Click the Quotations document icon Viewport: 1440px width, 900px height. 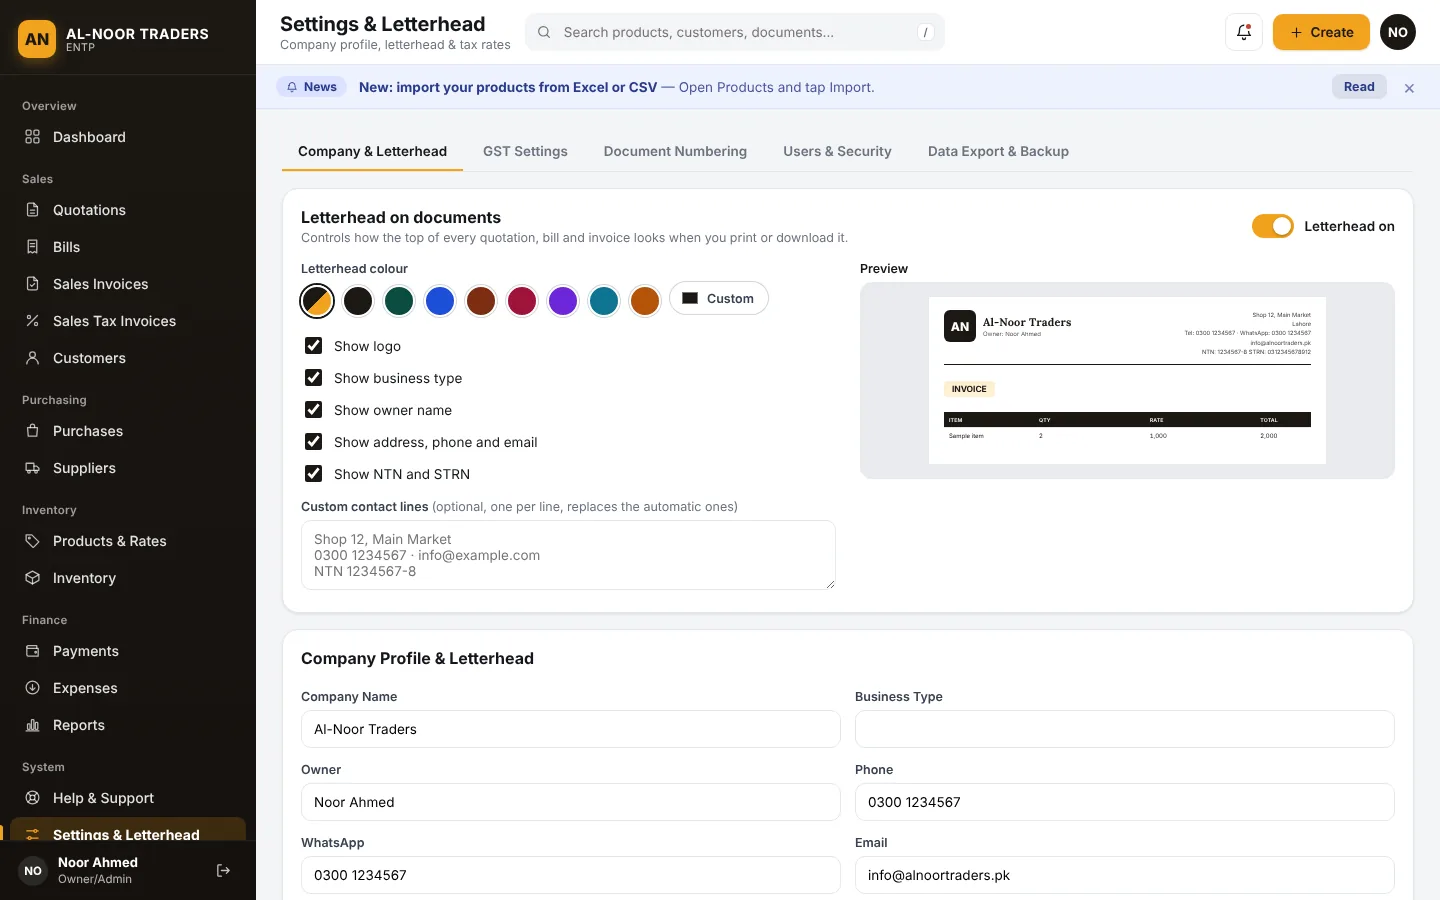pyautogui.click(x=32, y=210)
